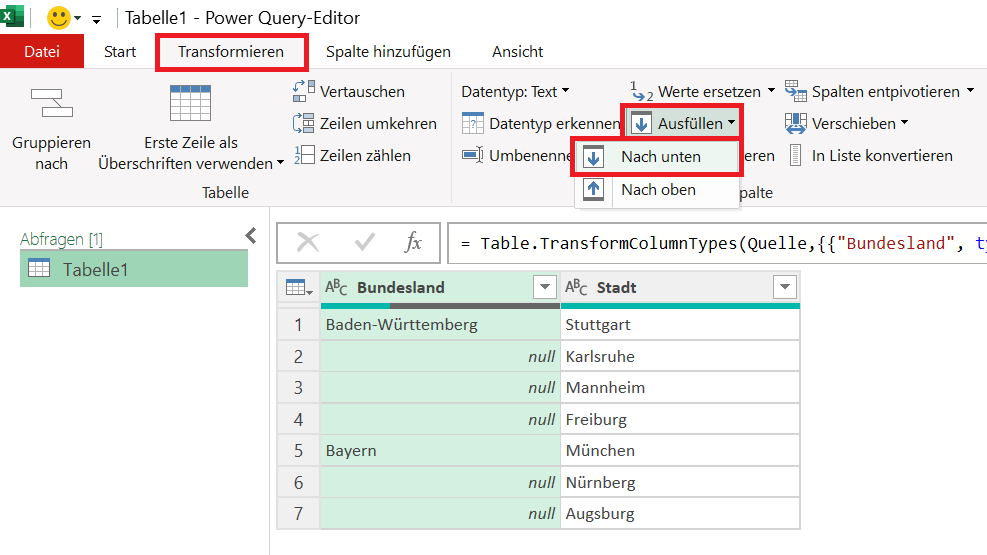Click the fx formula icon
Image resolution: width=987 pixels, height=555 pixels.
tap(413, 242)
